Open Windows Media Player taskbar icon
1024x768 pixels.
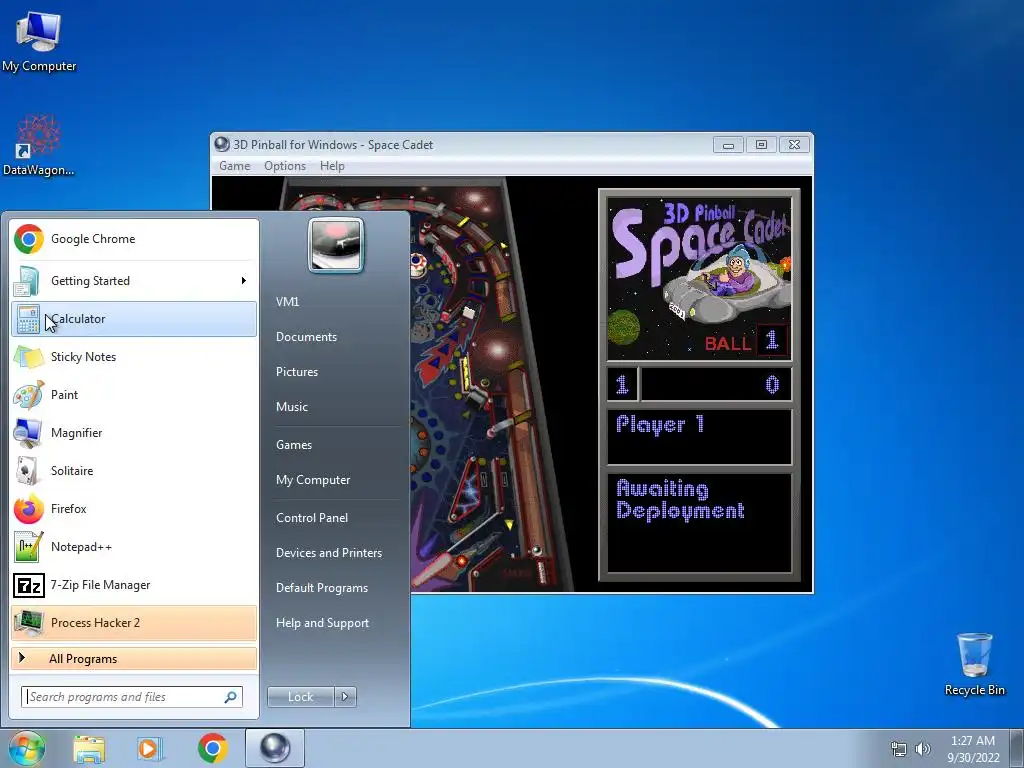point(150,748)
